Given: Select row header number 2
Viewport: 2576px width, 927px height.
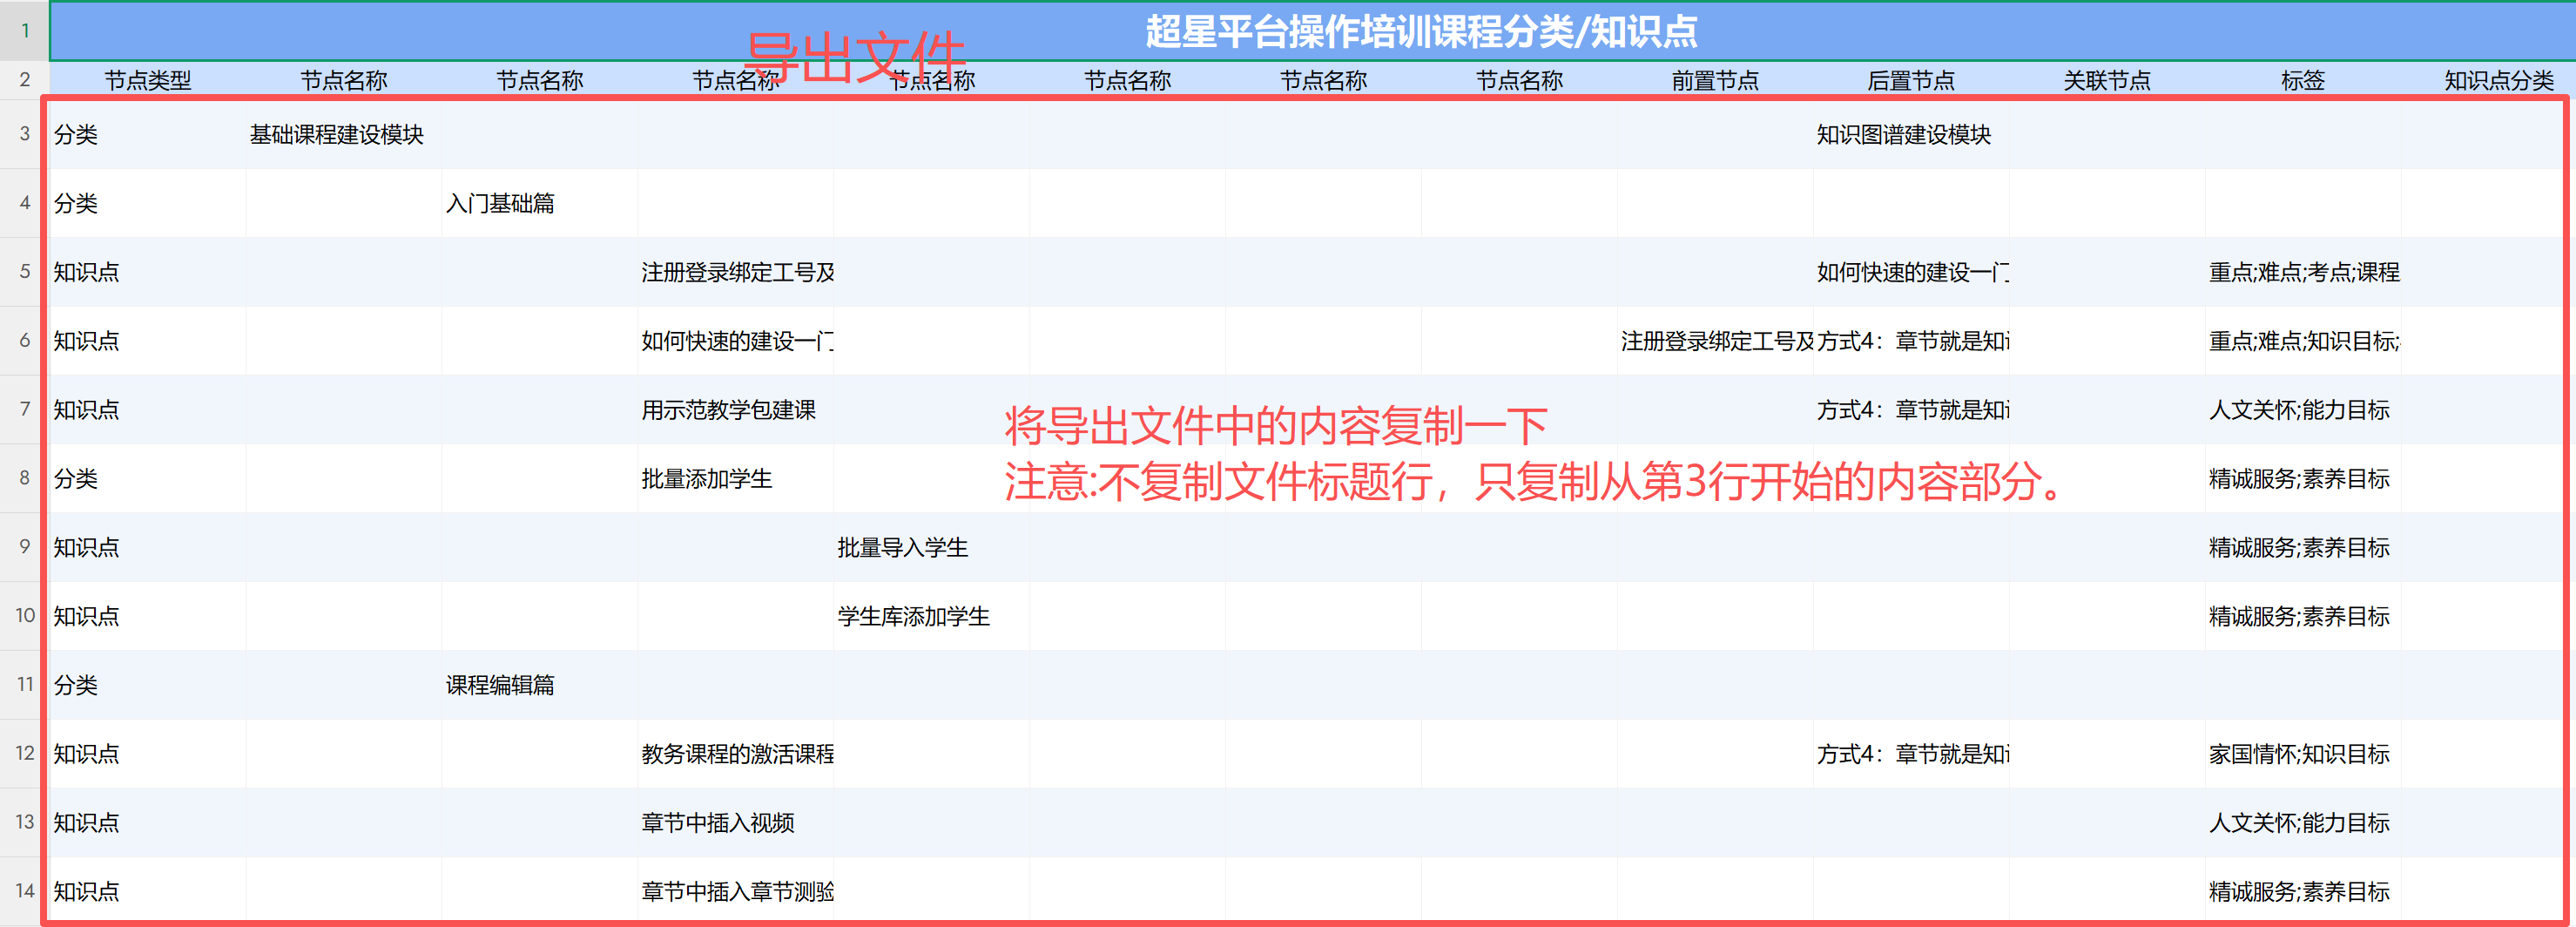Looking at the screenshot, I should coord(25,80).
